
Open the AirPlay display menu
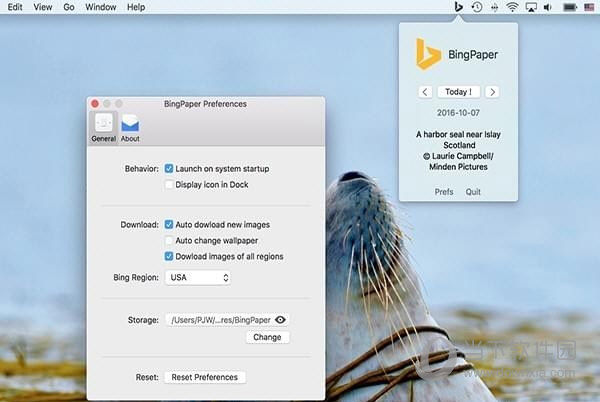531,7
